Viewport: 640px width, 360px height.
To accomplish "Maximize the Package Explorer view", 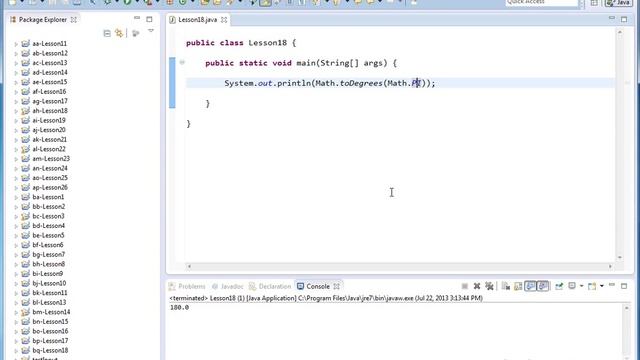I will coord(149,19).
